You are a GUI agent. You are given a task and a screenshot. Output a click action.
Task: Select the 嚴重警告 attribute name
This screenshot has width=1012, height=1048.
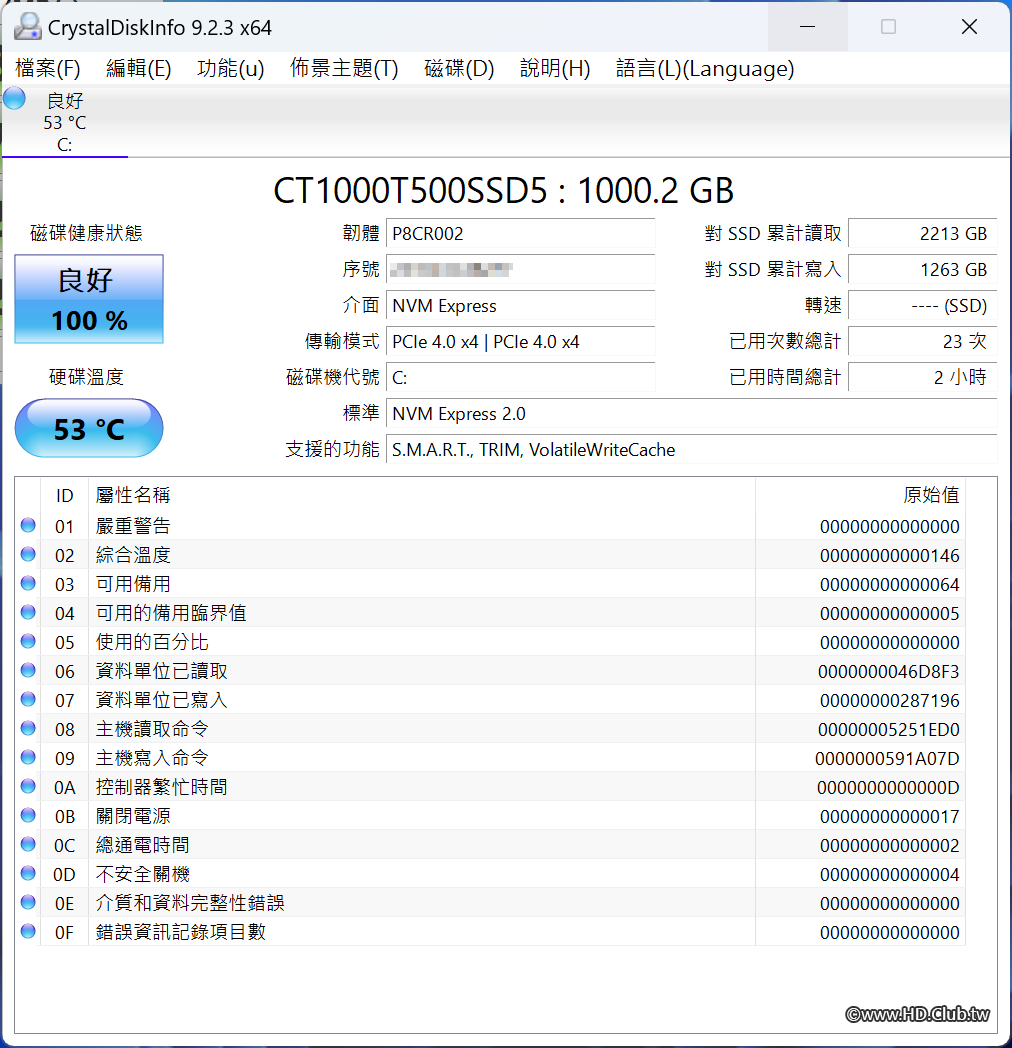133,526
